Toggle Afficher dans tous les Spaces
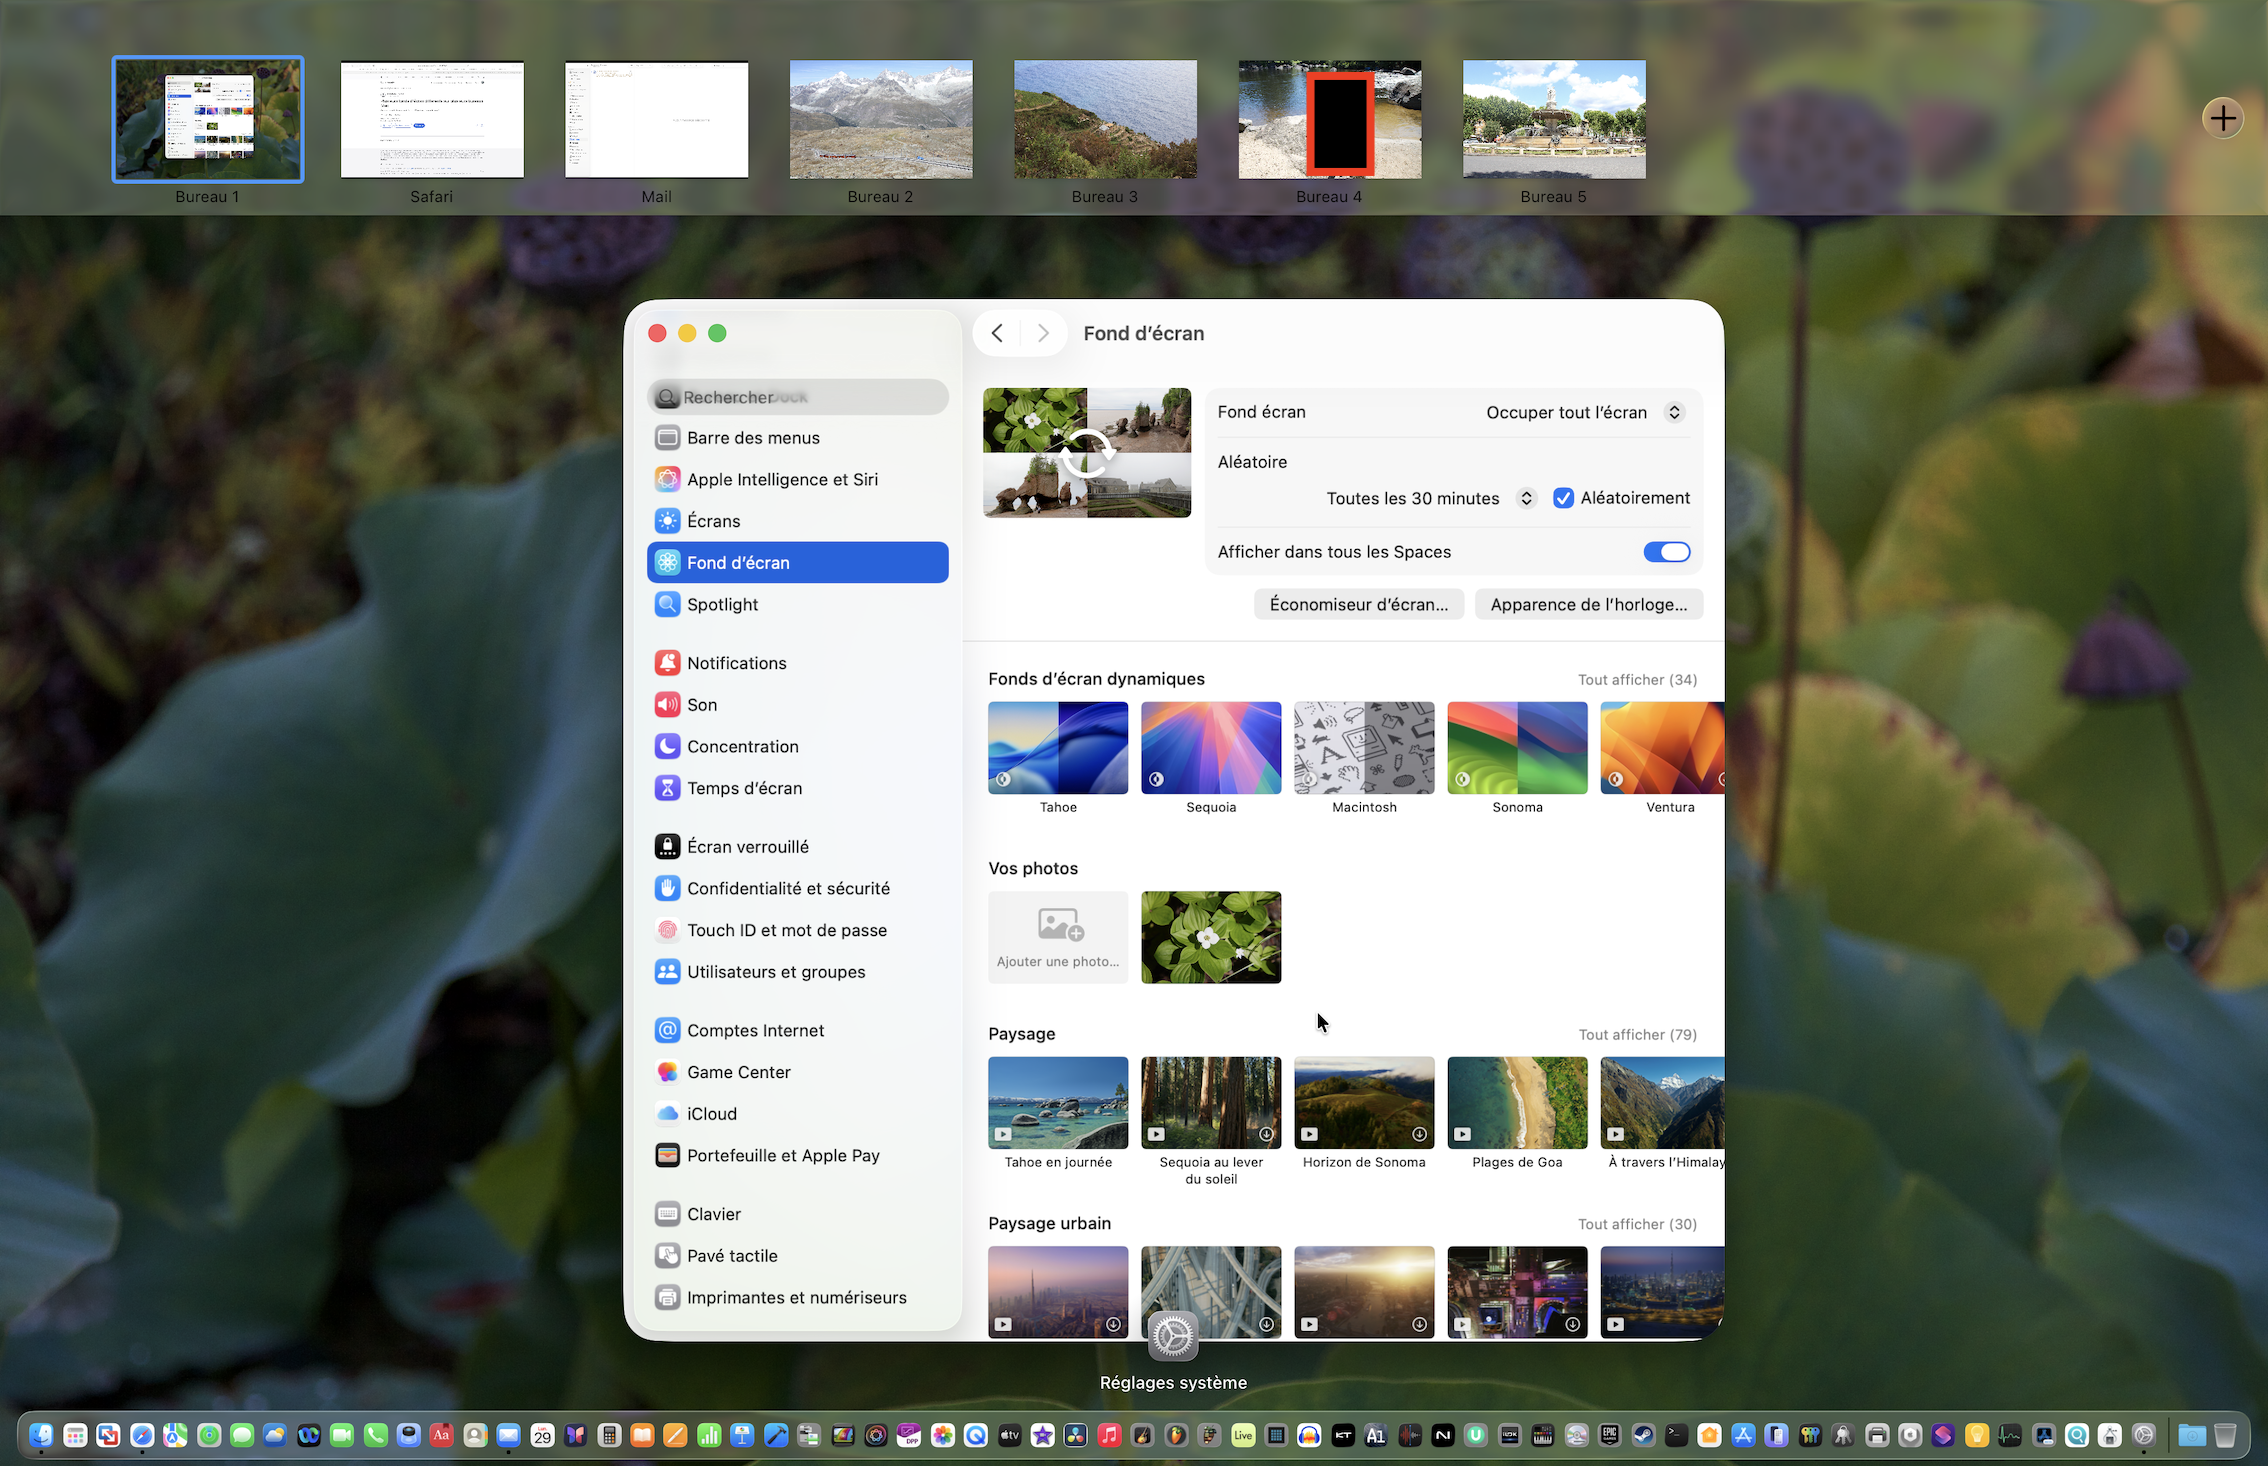The image size is (2268, 1466). click(1666, 552)
